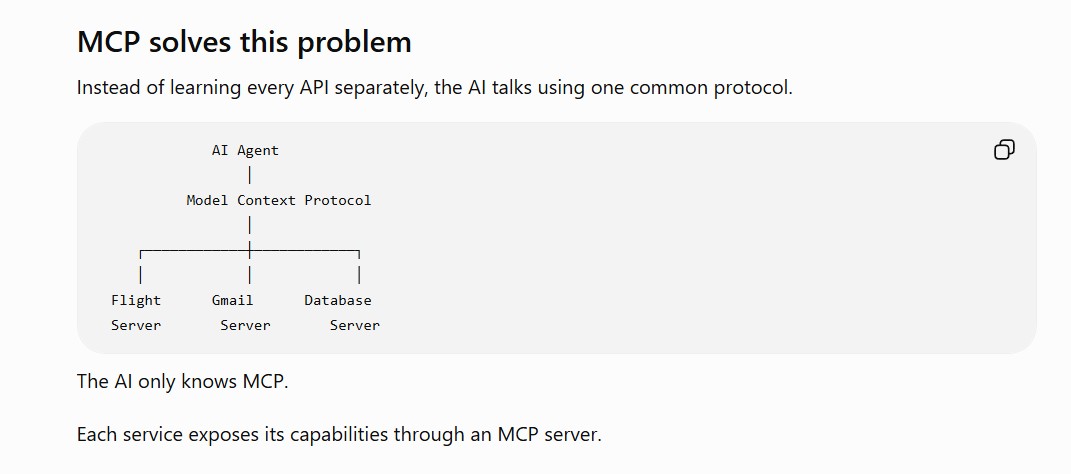The height and width of the screenshot is (474, 1071).
Task: Select the "Gmail" label in the diagram
Action: [232, 301]
